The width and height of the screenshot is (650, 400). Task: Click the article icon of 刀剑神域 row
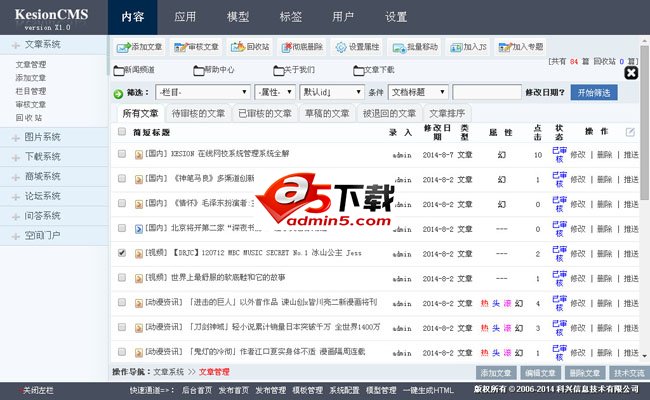pos(139,328)
